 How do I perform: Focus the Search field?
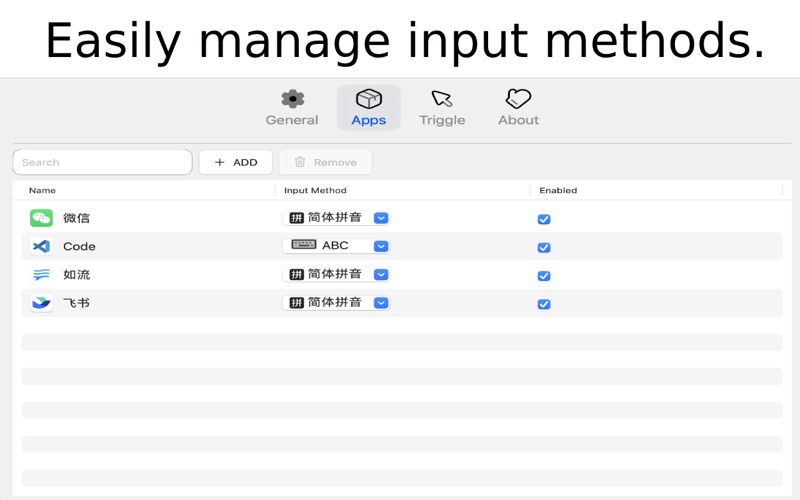tap(102, 162)
